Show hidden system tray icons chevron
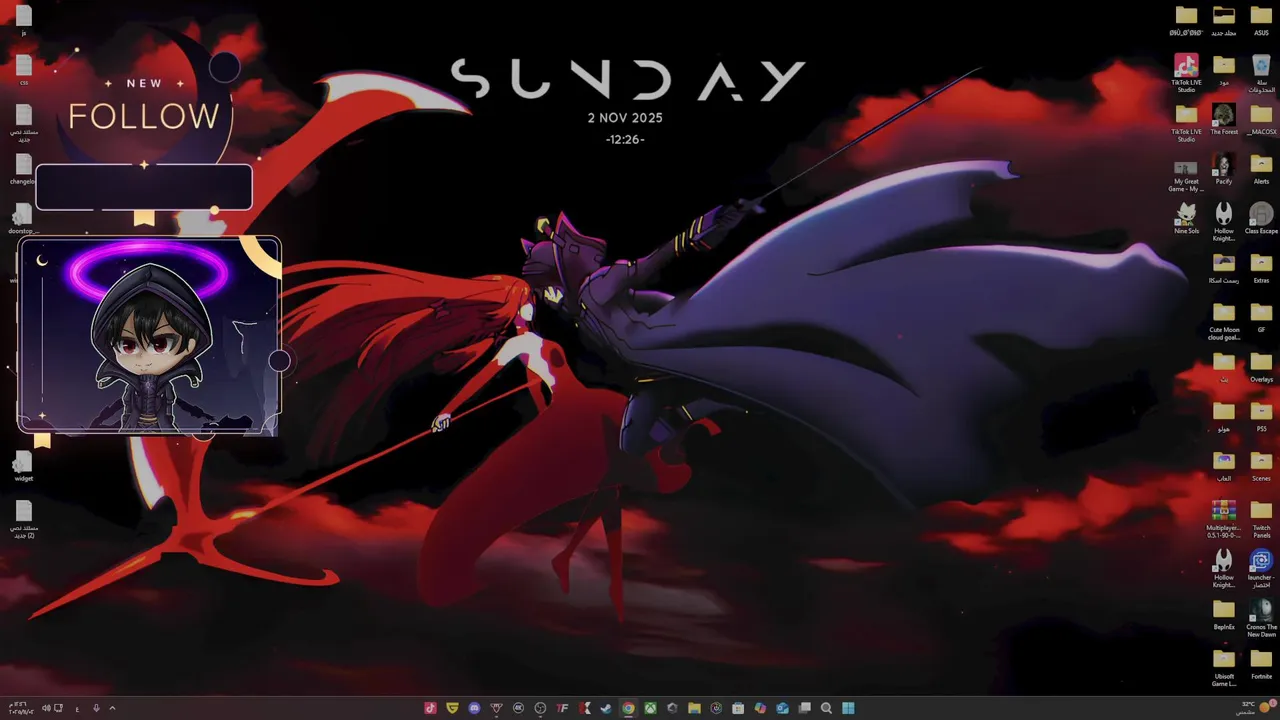Screen dimensions: 1280x720 112,708
